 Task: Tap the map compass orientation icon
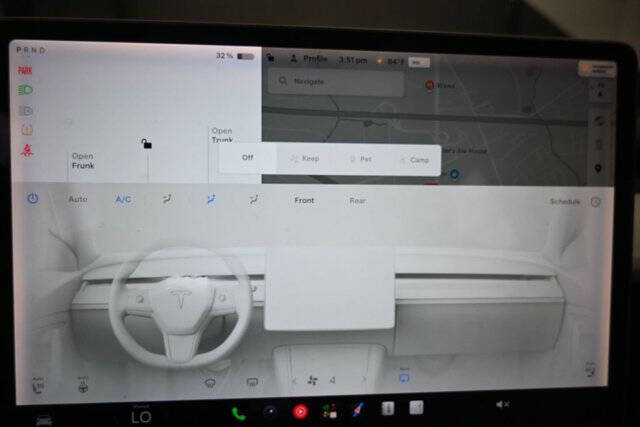(x=601, y=90)
